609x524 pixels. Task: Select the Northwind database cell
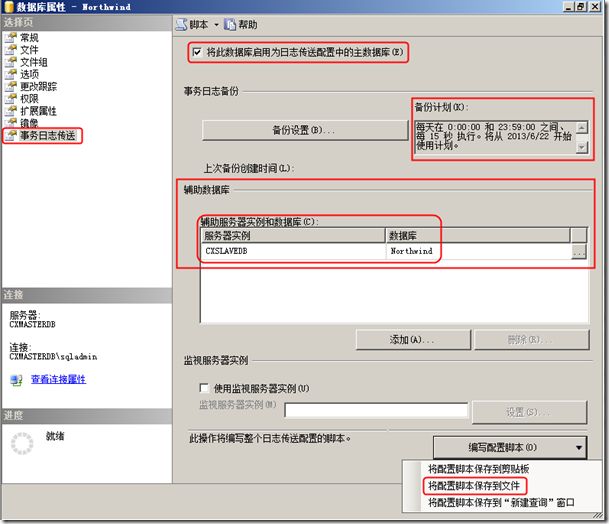(x=478, y=251)
